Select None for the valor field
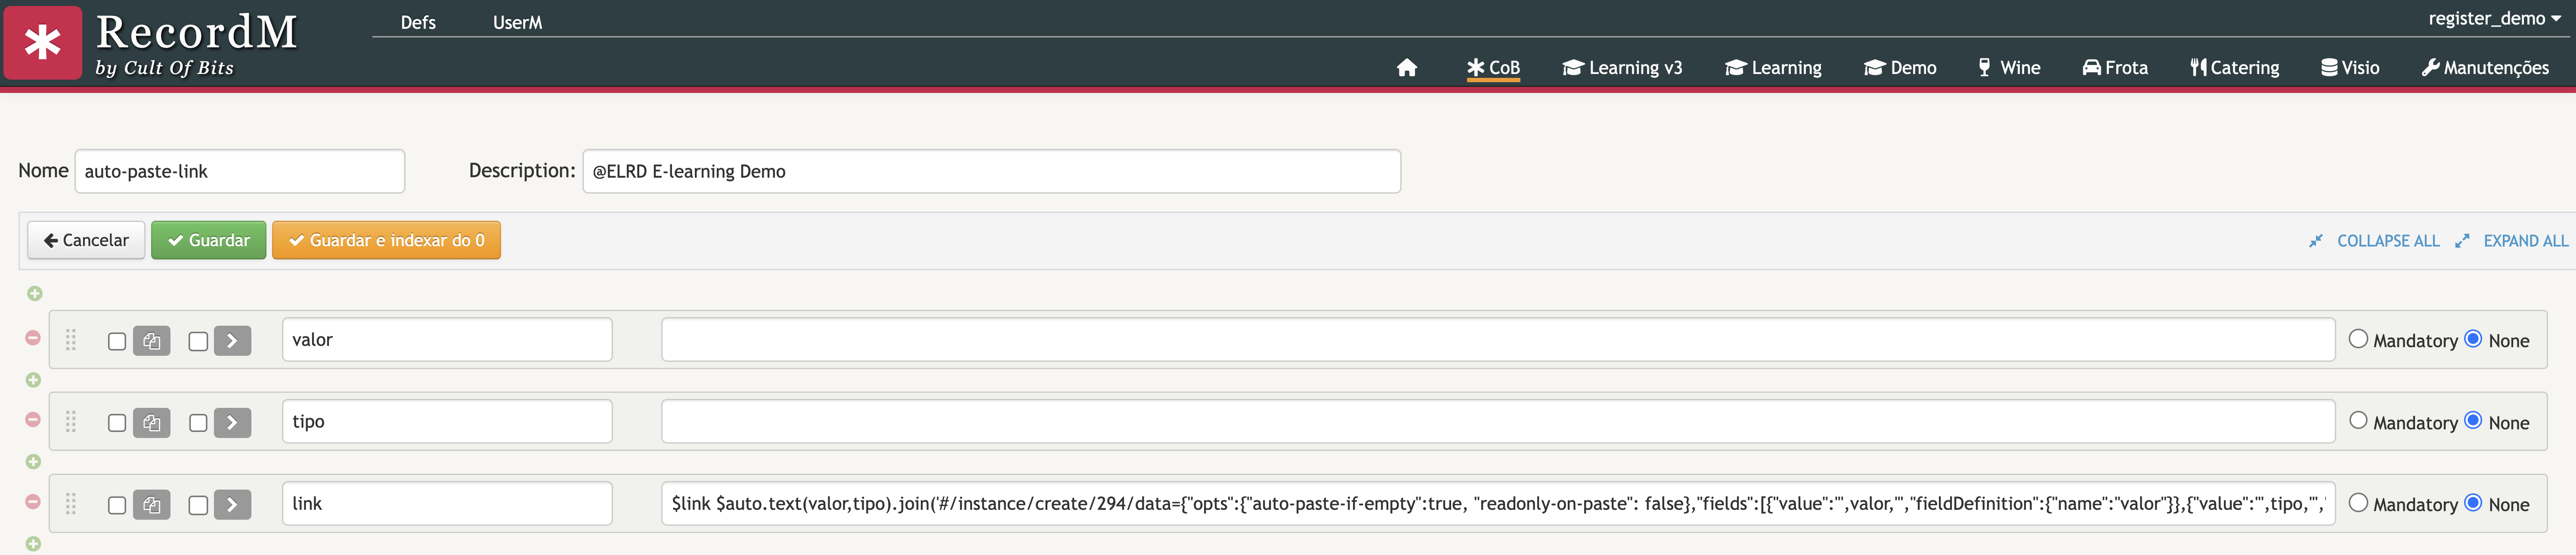This screenshot has width=2576, height=555. click(2473, 339)
